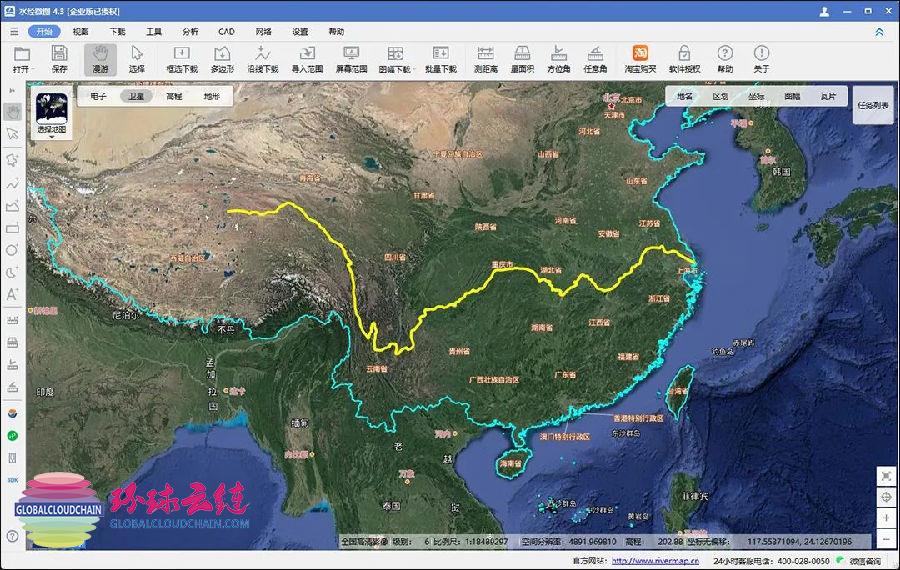Expand the 打开 open dropdown
Image resolution: width=900 pixels, height=570 pixels.
[x=22, y=69]
